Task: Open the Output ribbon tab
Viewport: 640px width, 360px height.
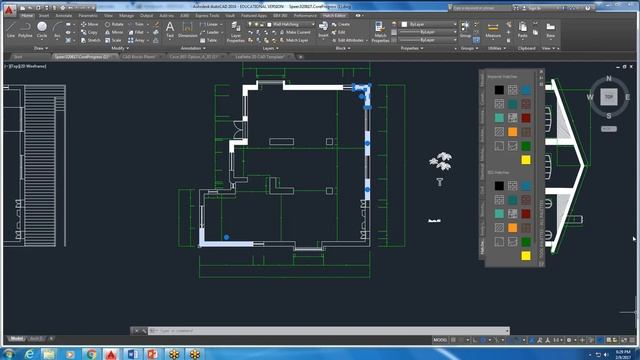Action: pos(147,16)
